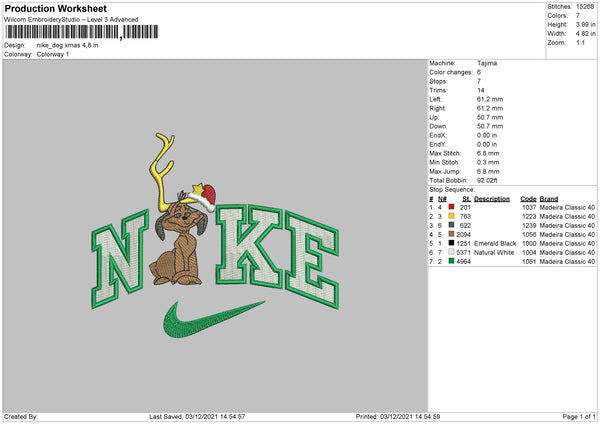Click the Color changes value 6
The width and height of the screenshot is (600, 424).
[x=479, y=72]
